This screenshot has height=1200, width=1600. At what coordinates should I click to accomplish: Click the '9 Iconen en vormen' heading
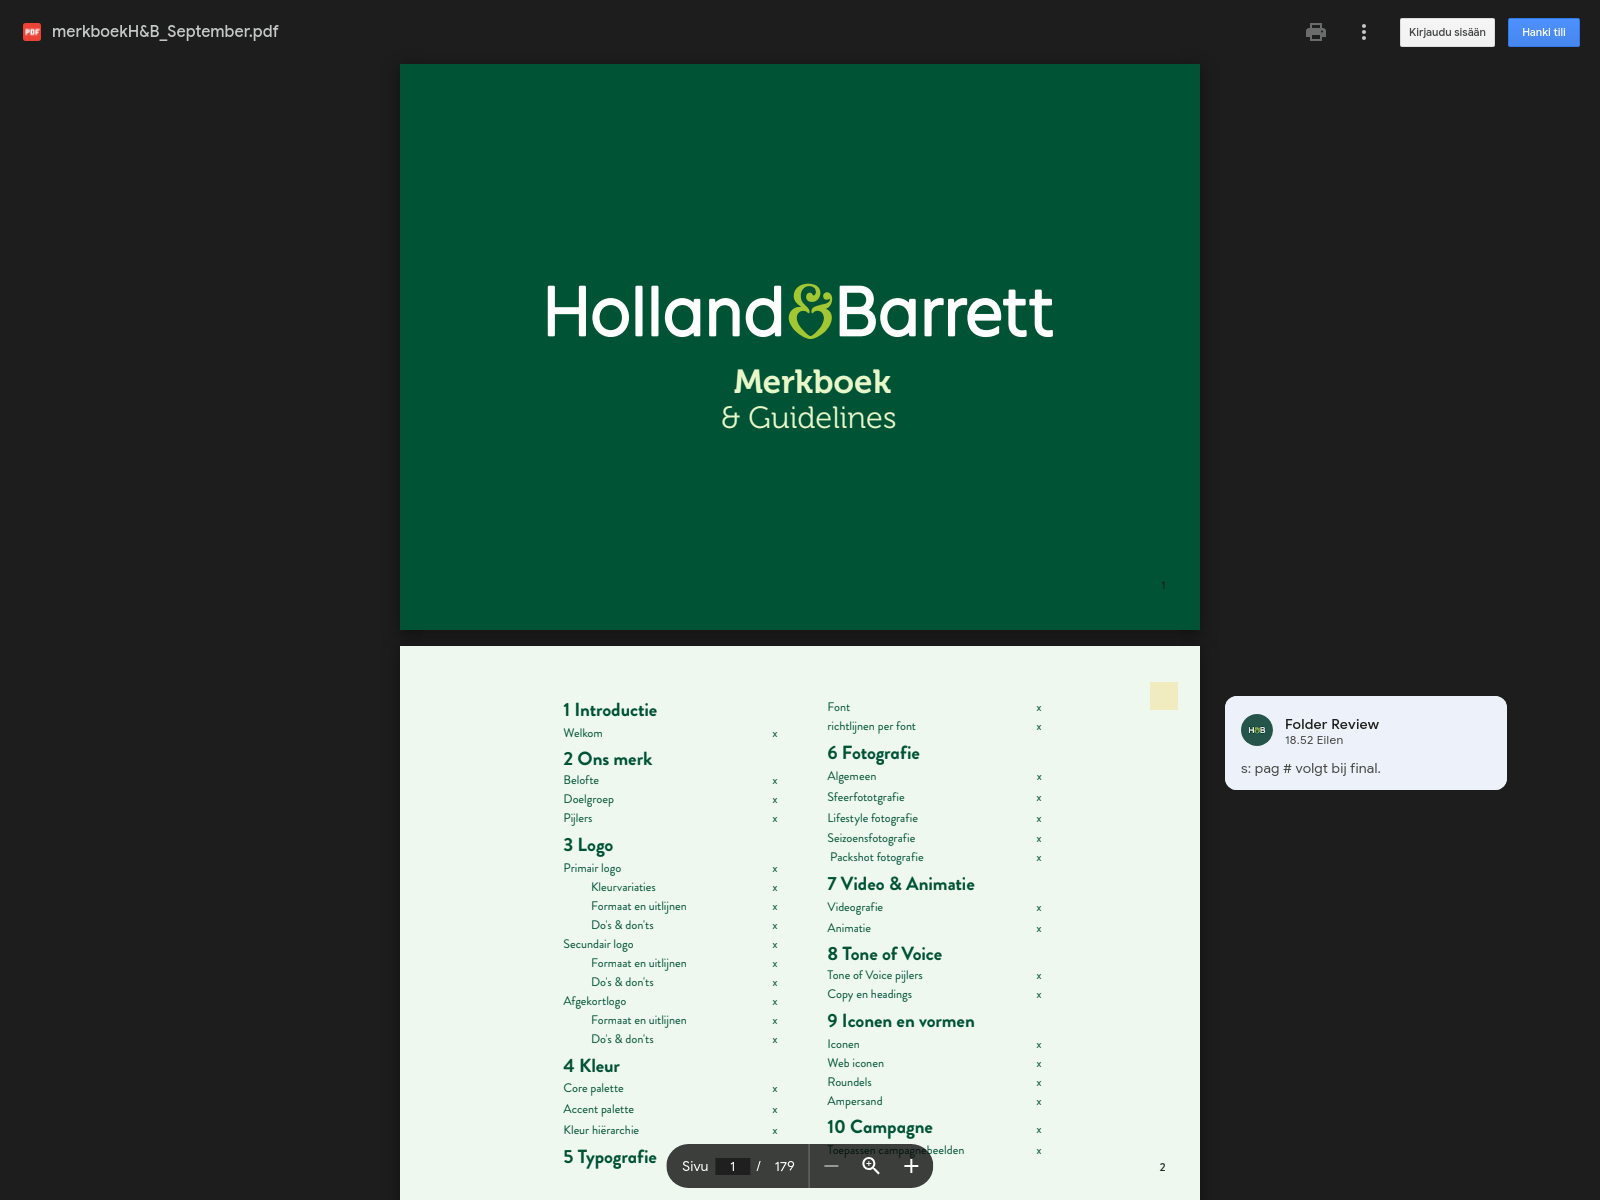click(901, 1021)
